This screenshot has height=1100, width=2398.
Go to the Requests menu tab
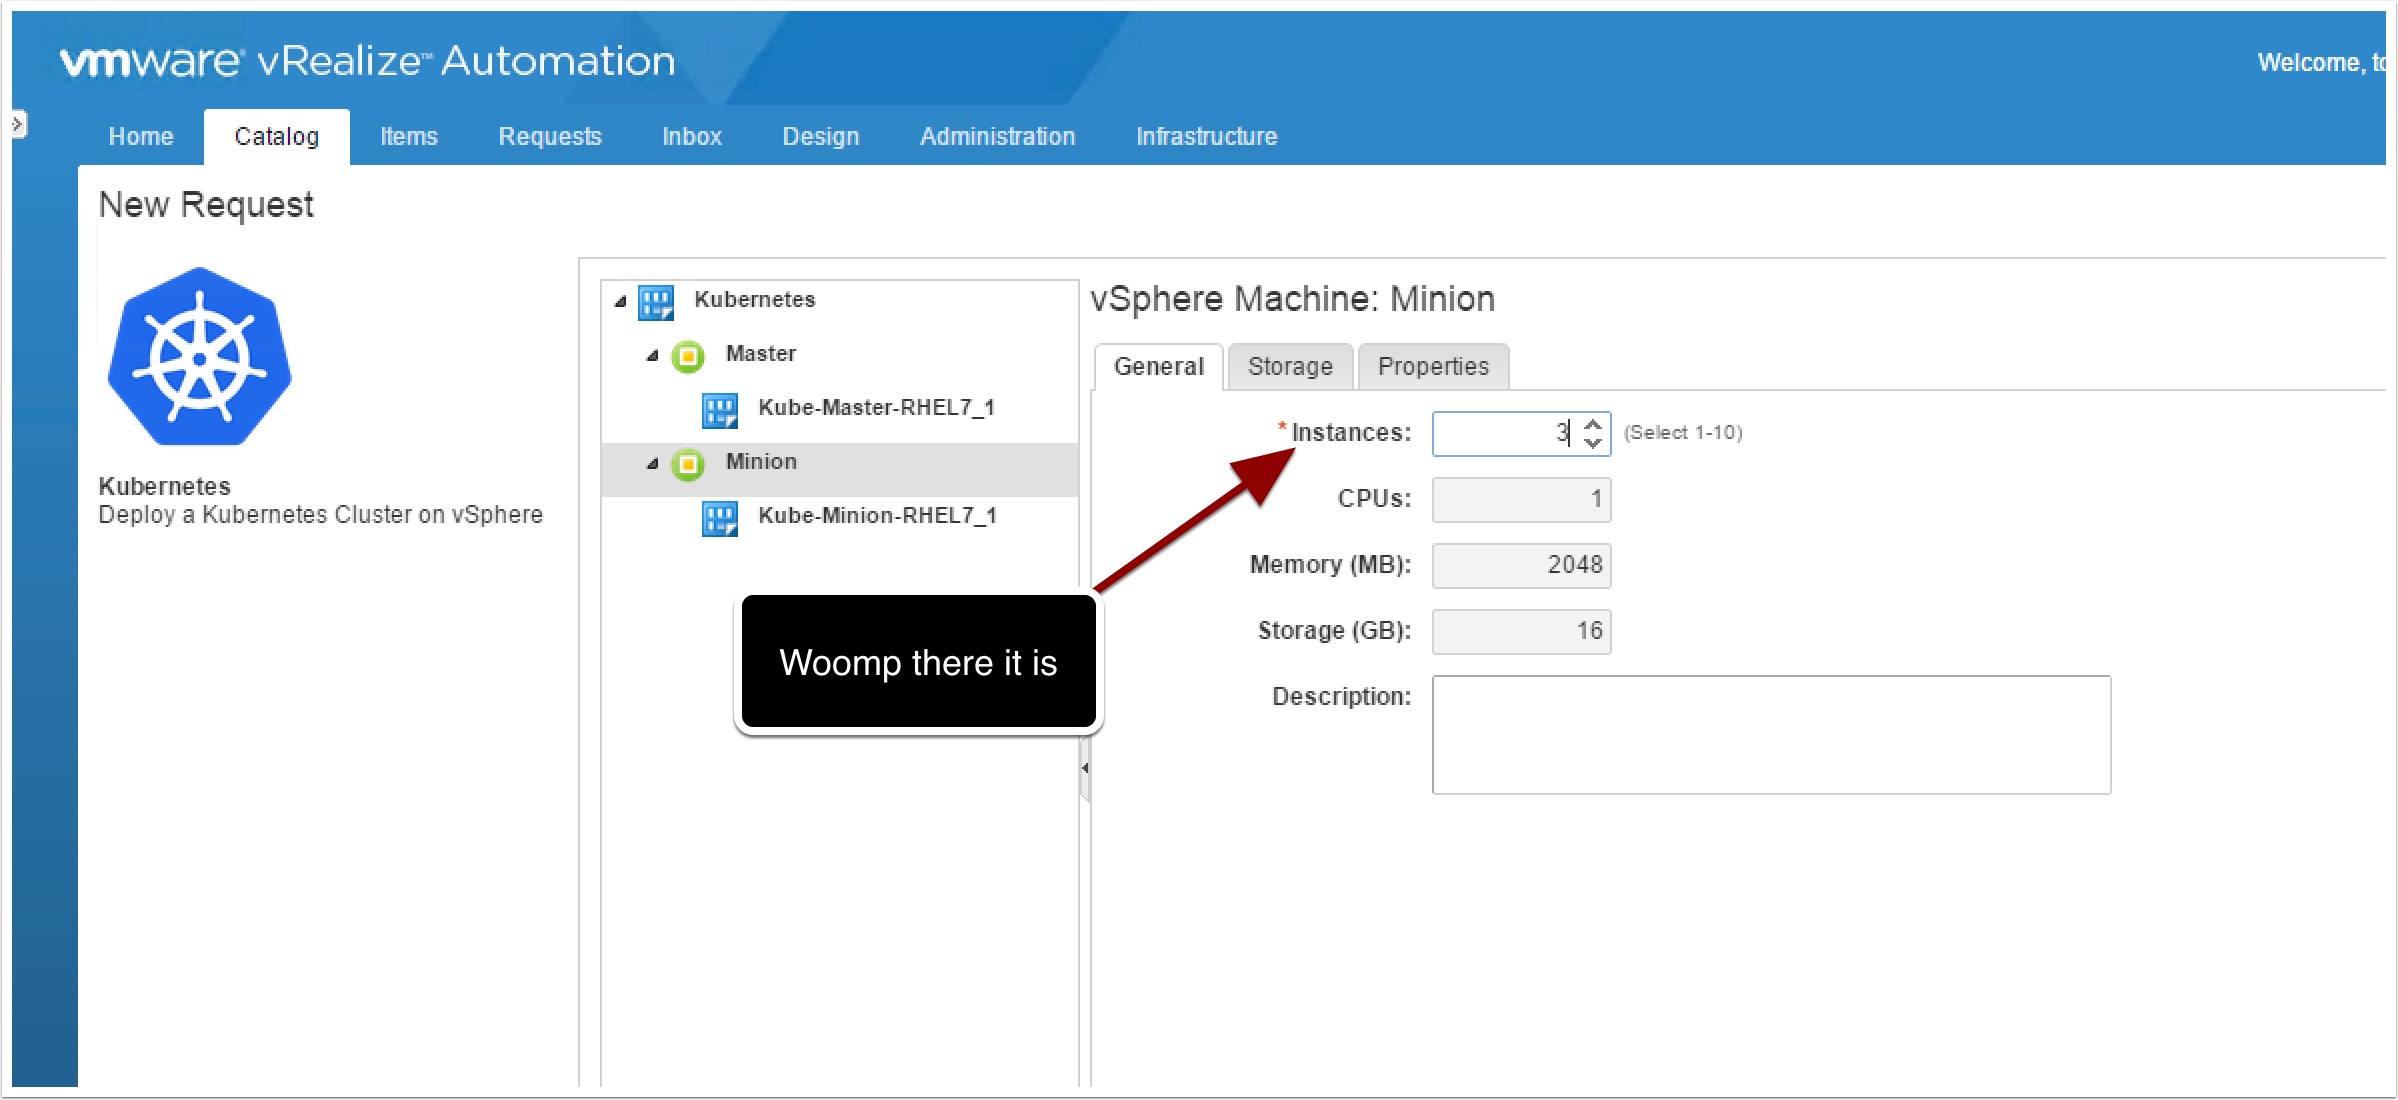tap(549, 137)
